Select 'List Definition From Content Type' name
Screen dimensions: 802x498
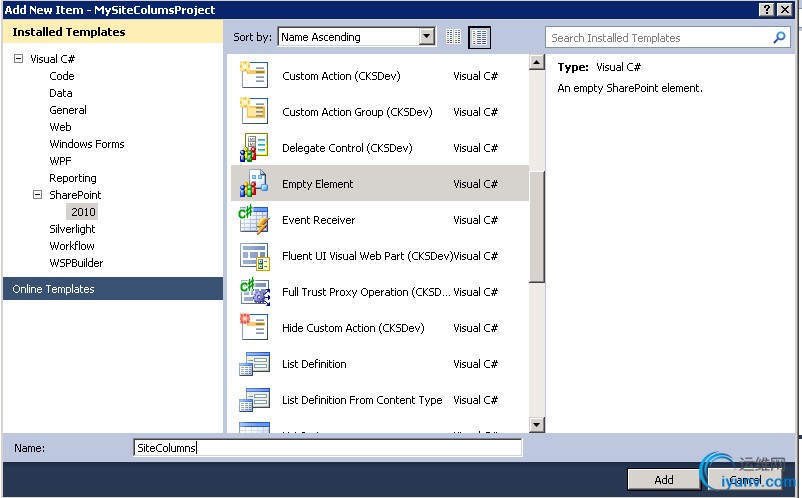click(362, 400)
